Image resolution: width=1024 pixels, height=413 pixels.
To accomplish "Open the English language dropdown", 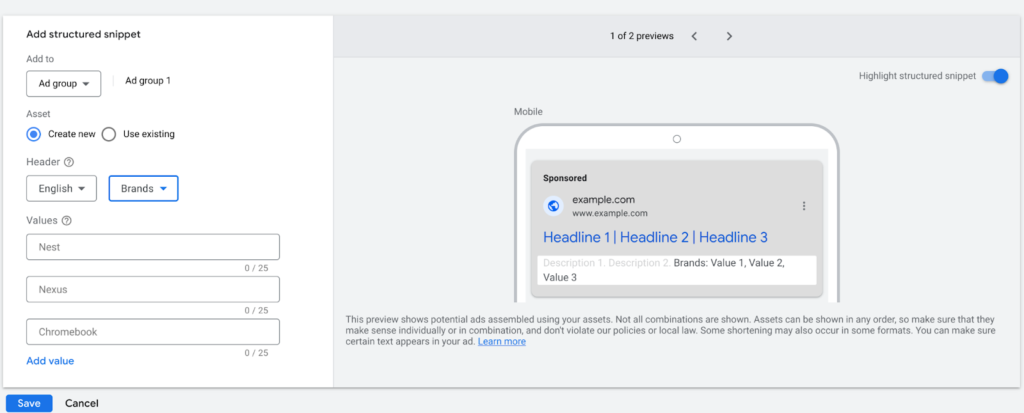I will 61,188.
